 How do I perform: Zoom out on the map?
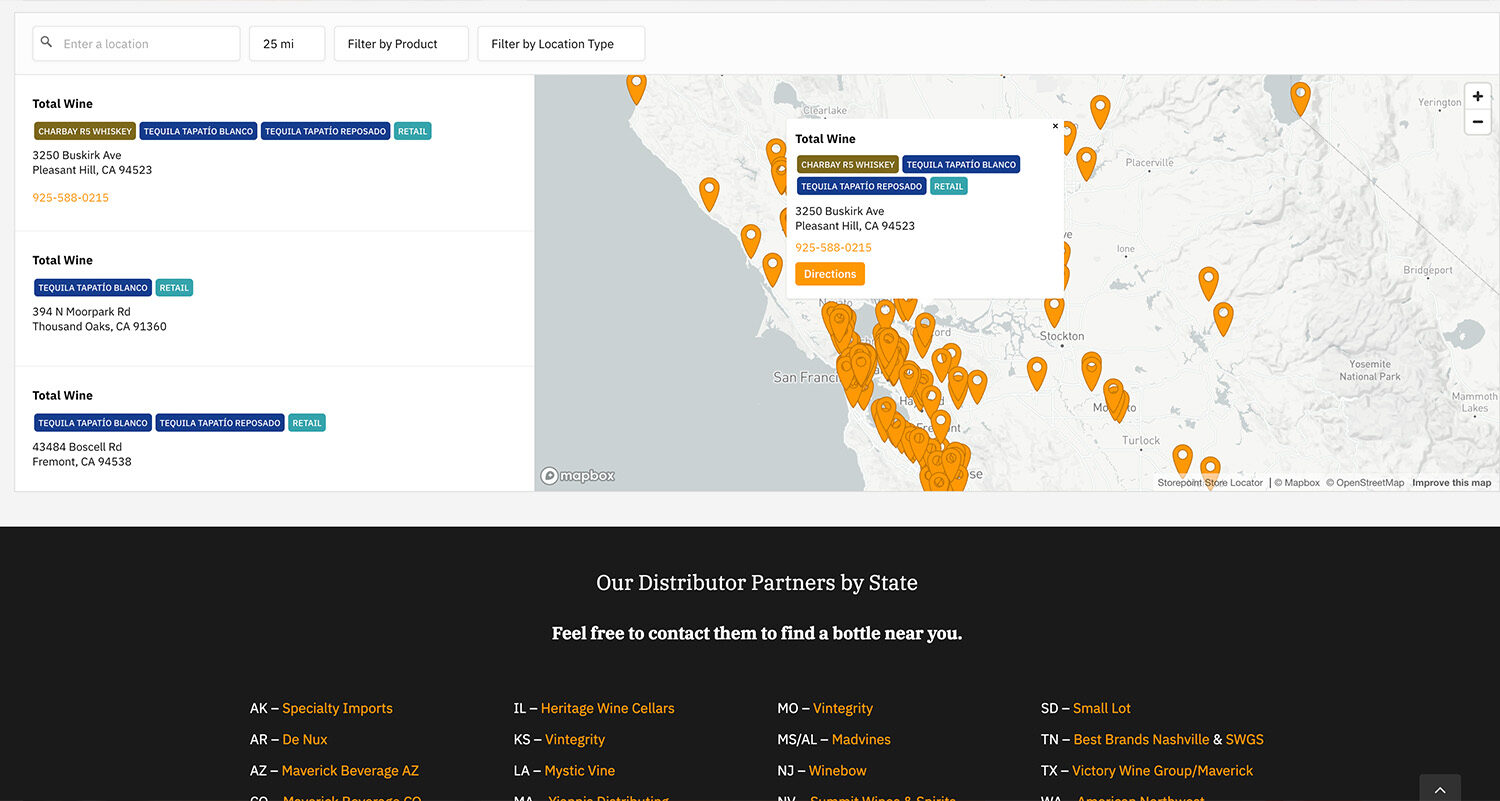[x=1477, y=122]
